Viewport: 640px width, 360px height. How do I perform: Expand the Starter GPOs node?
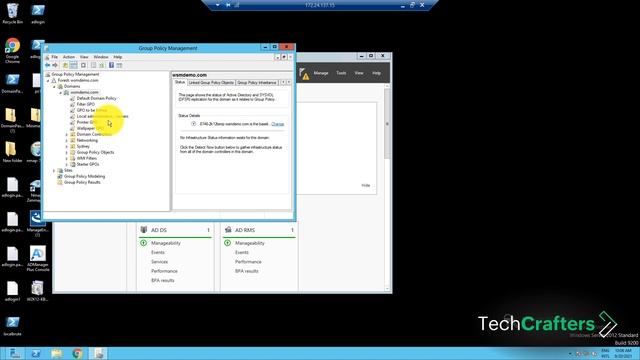[67, 164]
